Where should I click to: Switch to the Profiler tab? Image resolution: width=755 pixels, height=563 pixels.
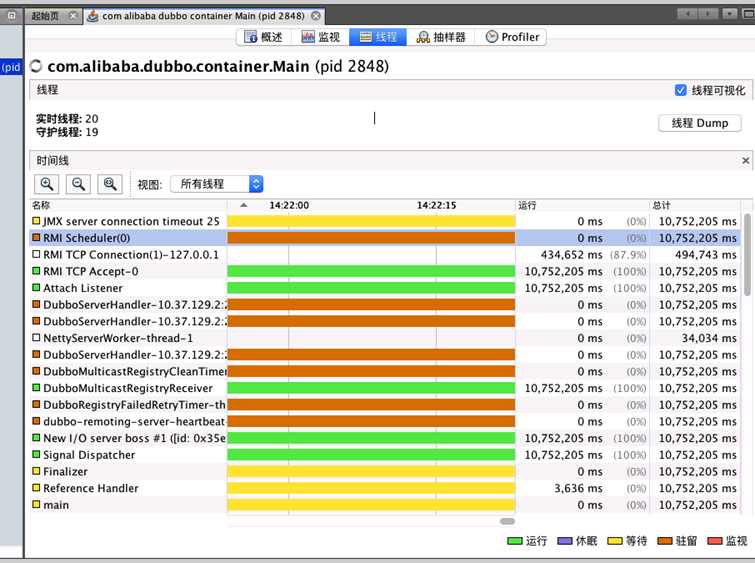tap(512, 37)
